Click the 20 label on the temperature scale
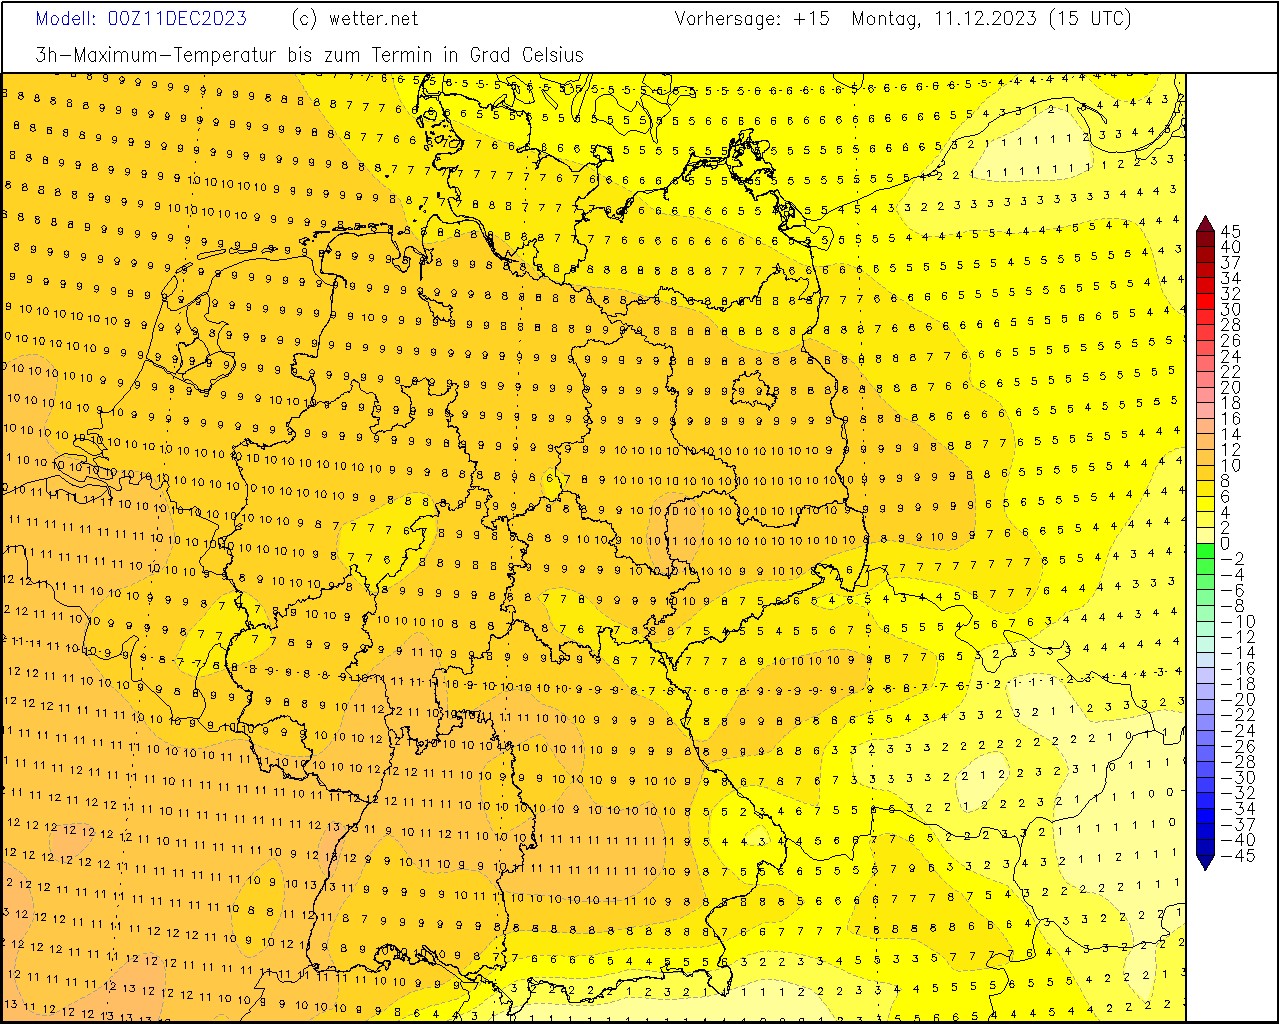1280x1024 pixels. (1231, 387)
